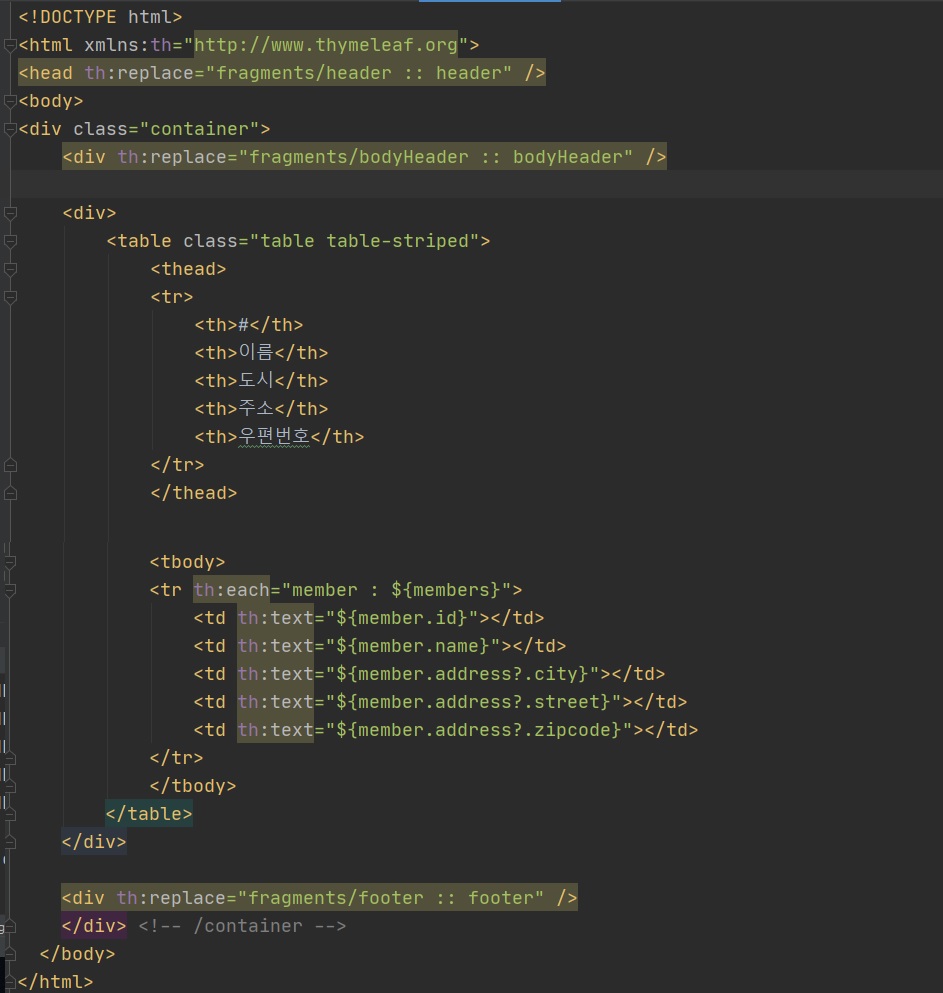Collapse the tr th:each fold marker

pos(9,590)
